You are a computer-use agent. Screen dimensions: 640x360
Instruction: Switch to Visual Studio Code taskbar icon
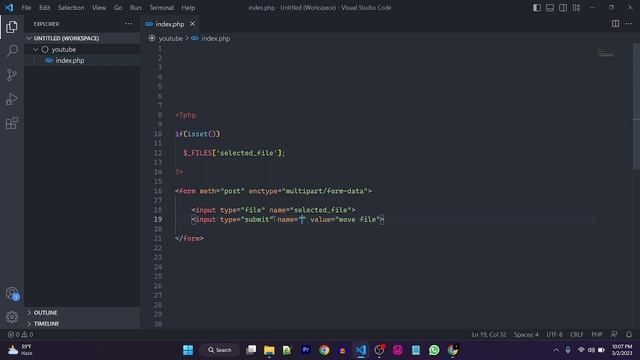click(361, 350)
